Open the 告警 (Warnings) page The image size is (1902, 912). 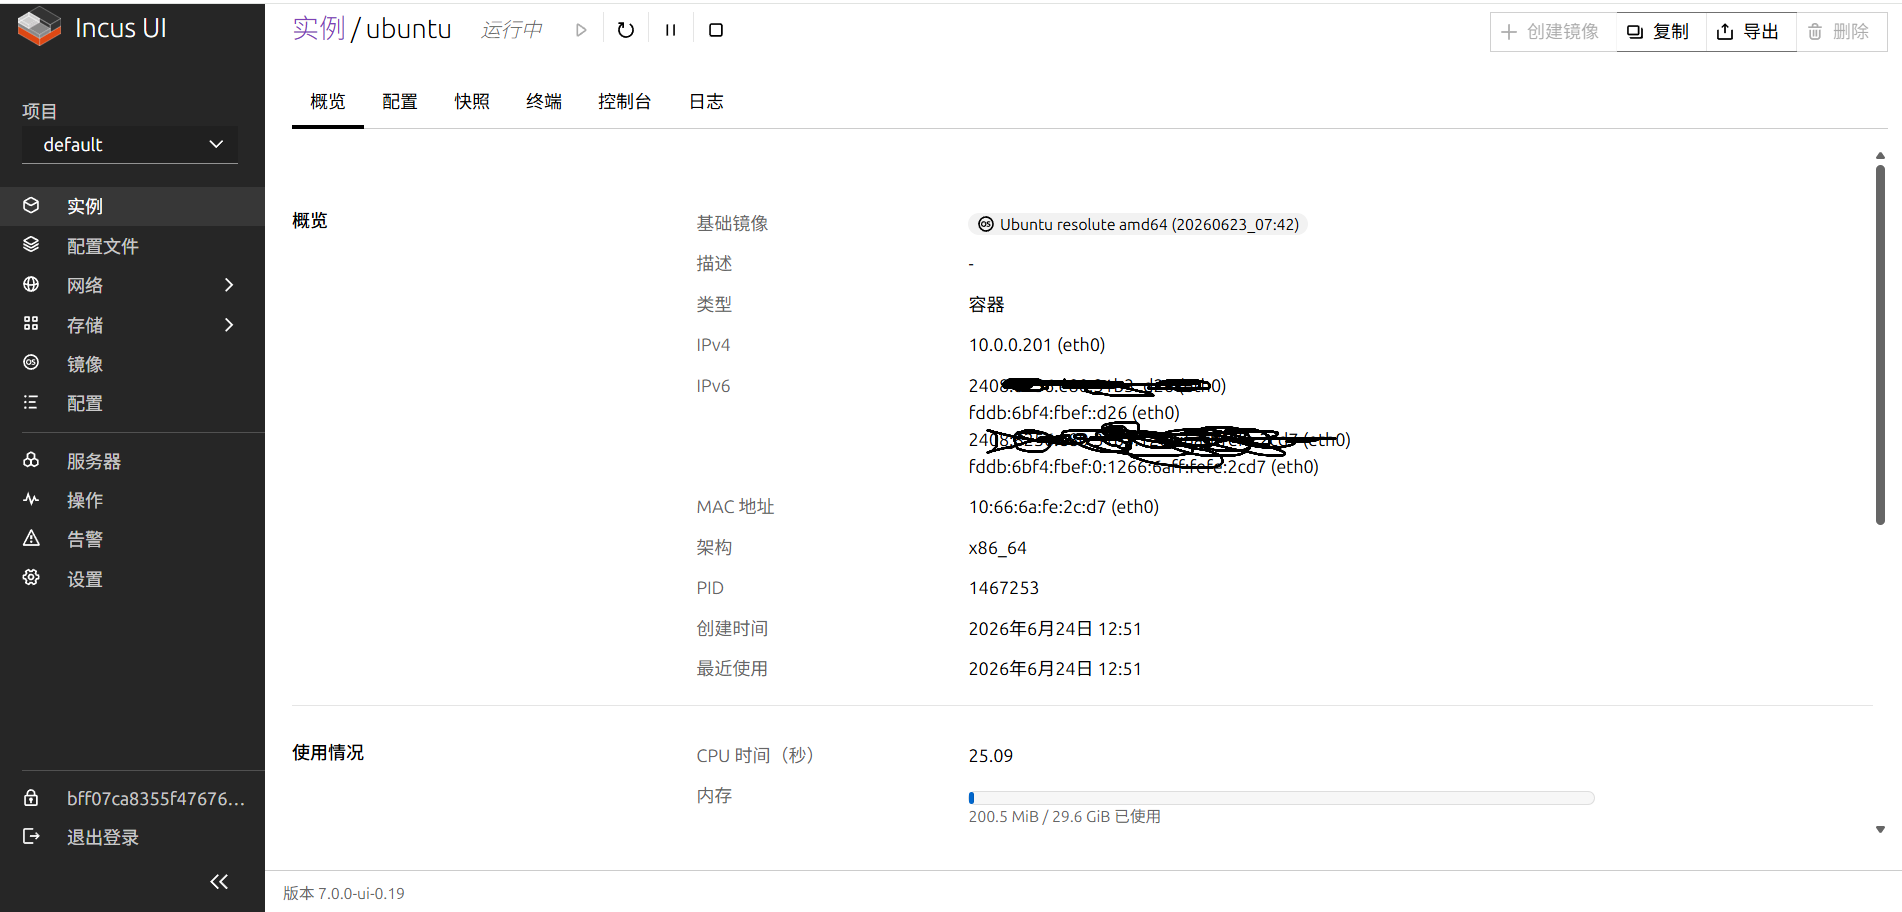click(132, 539)
